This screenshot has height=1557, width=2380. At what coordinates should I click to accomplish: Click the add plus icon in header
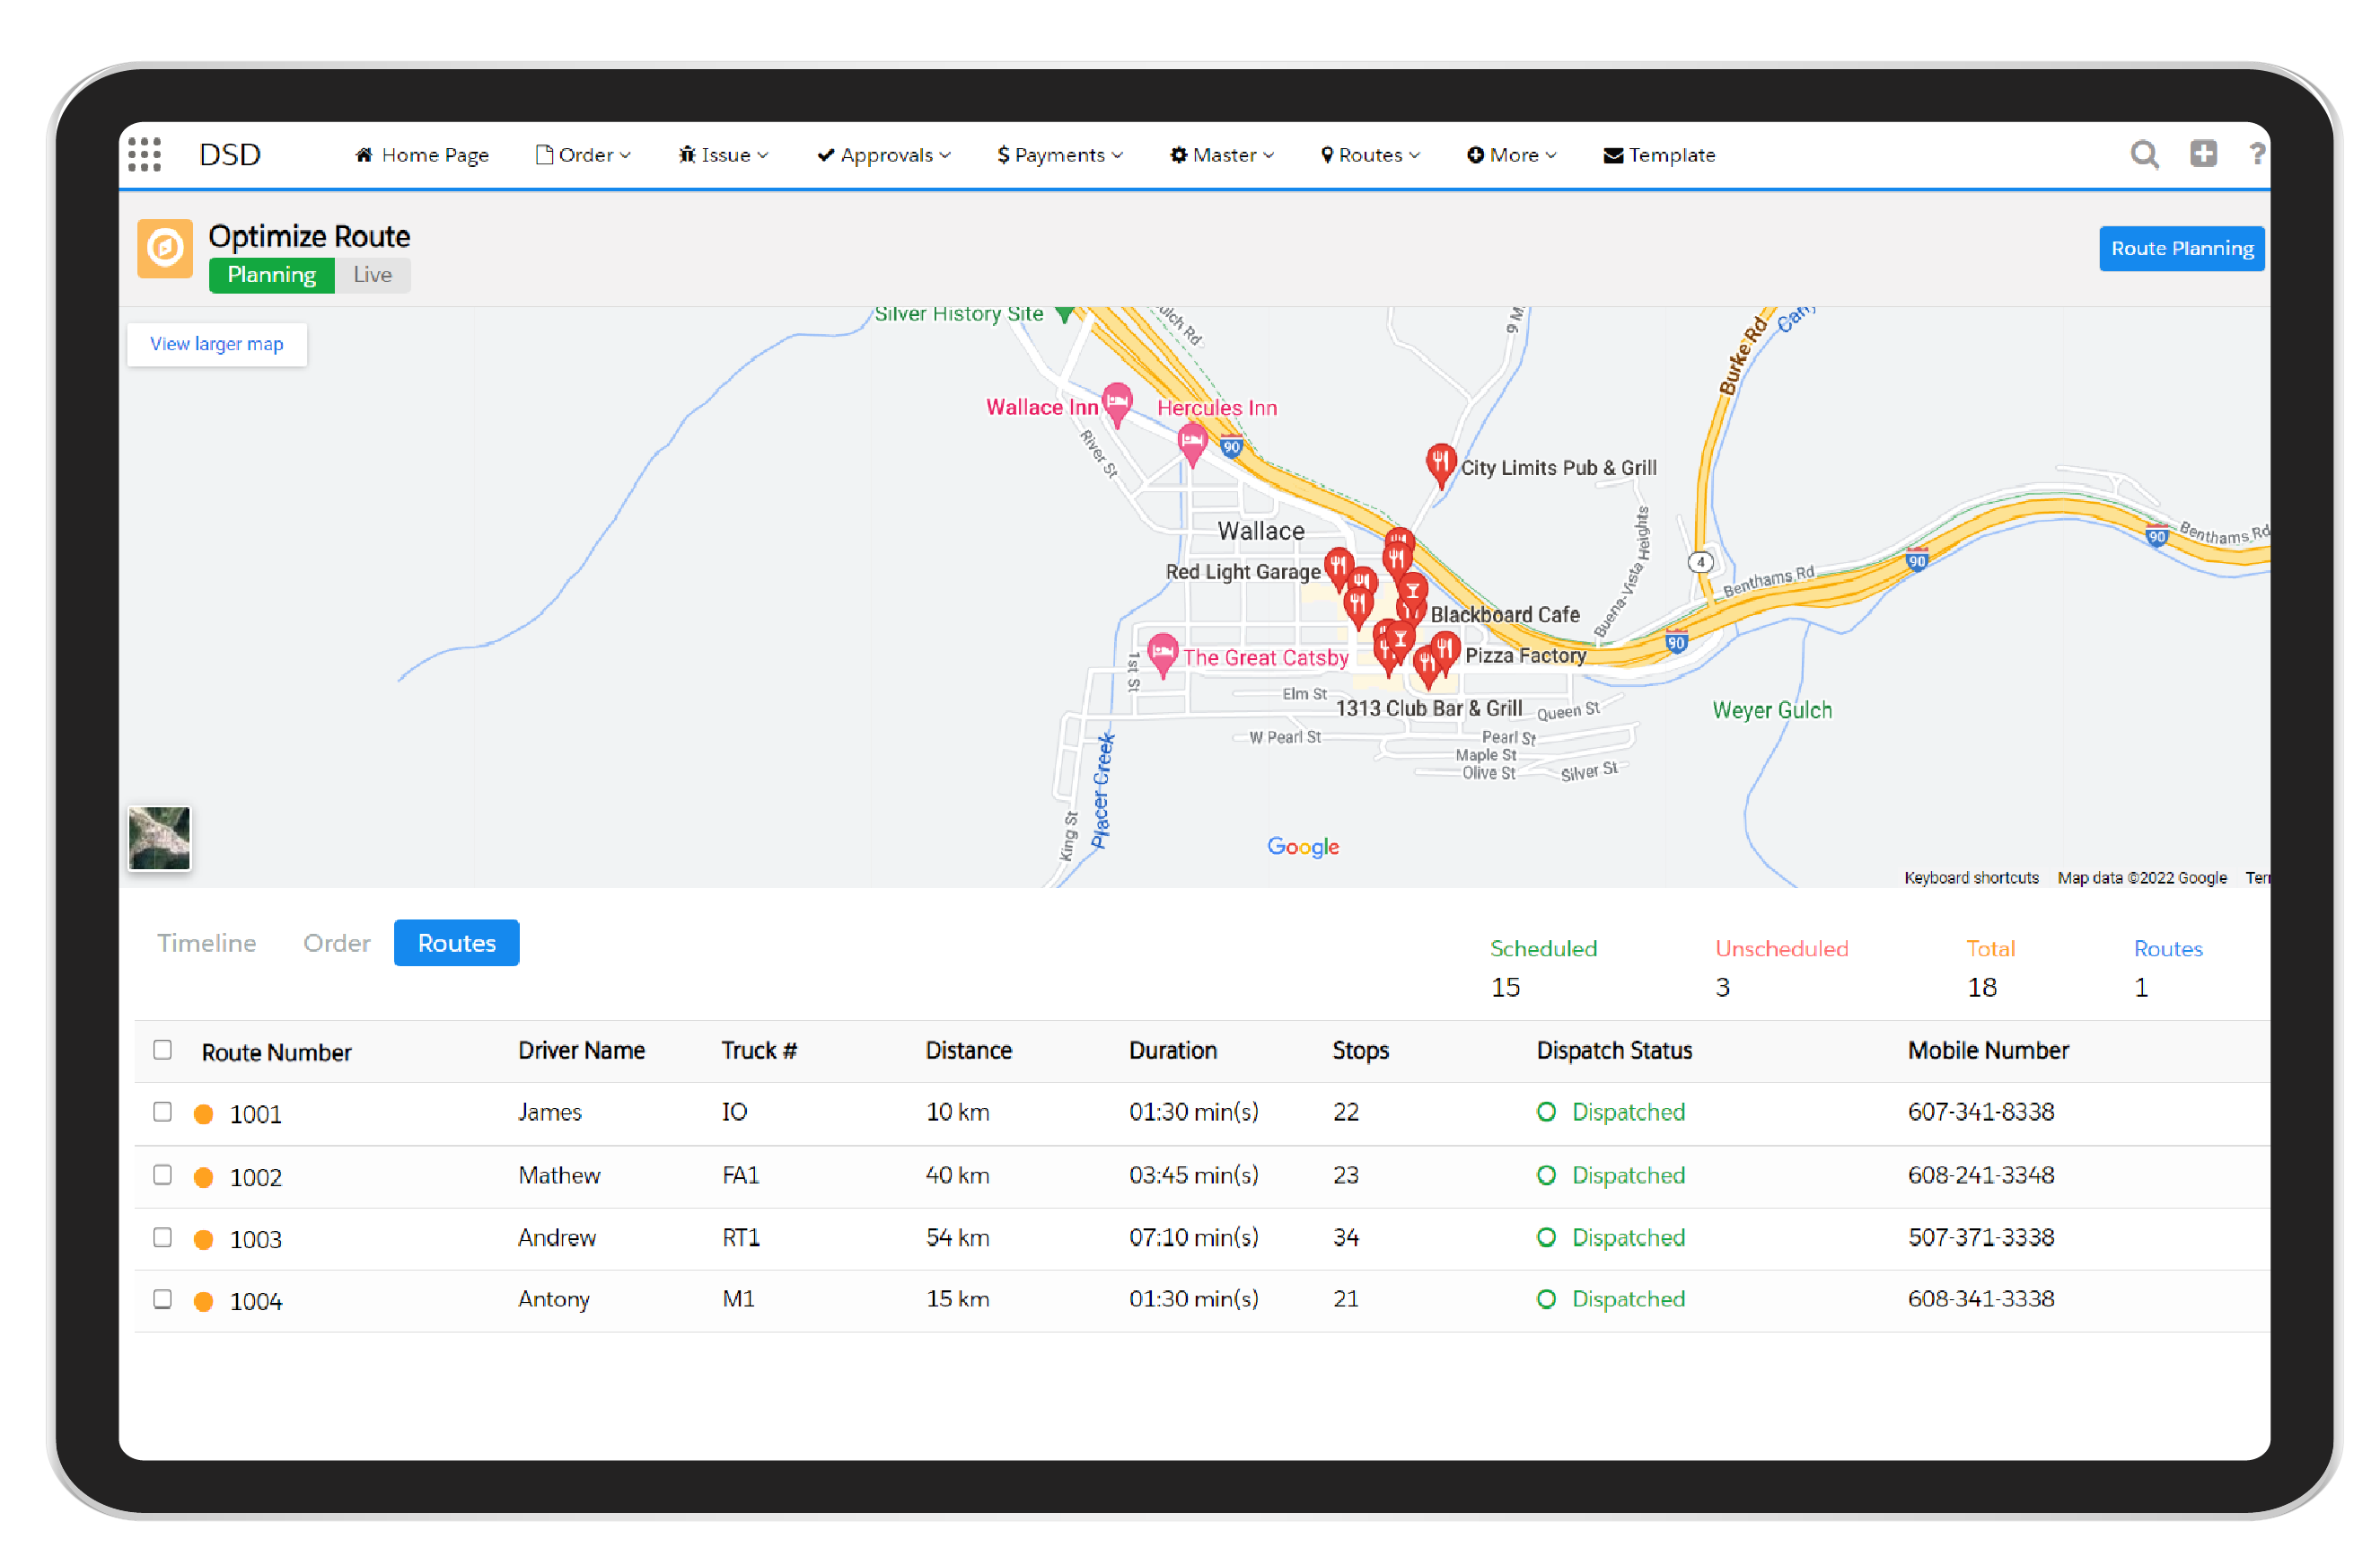point(2203,153)
